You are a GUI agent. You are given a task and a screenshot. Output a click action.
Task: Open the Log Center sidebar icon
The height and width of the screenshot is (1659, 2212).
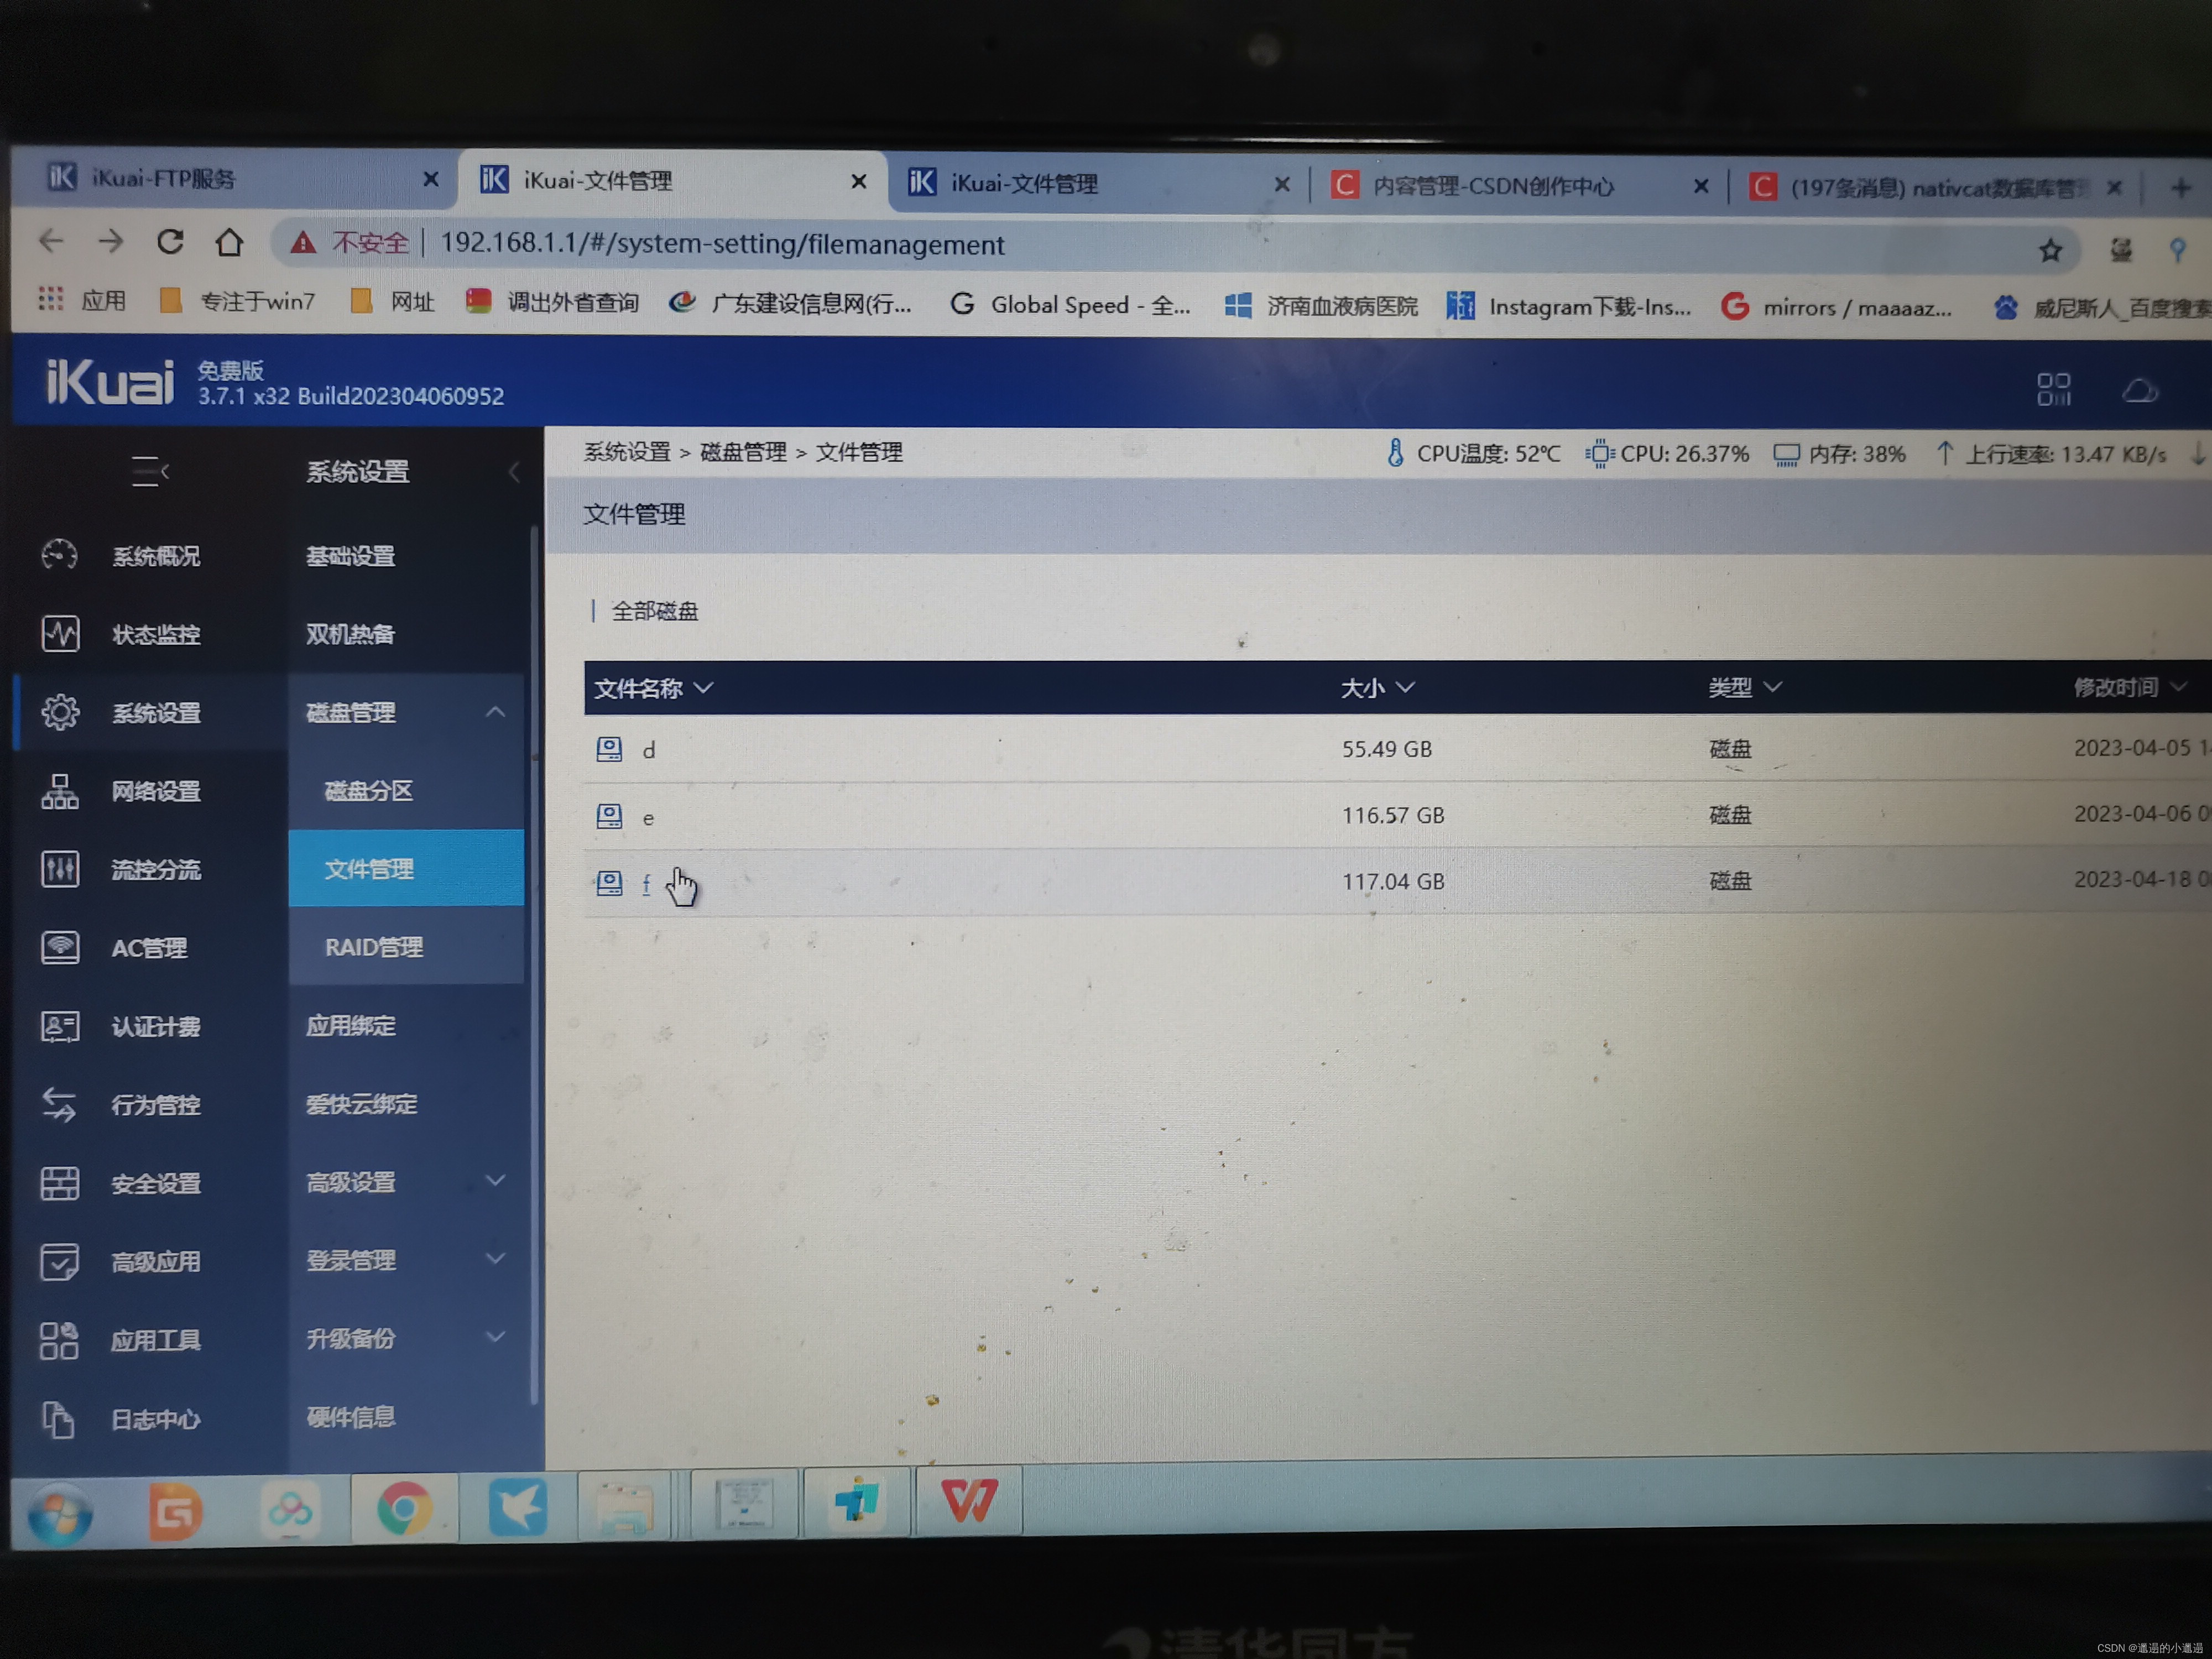[59, 1419]
